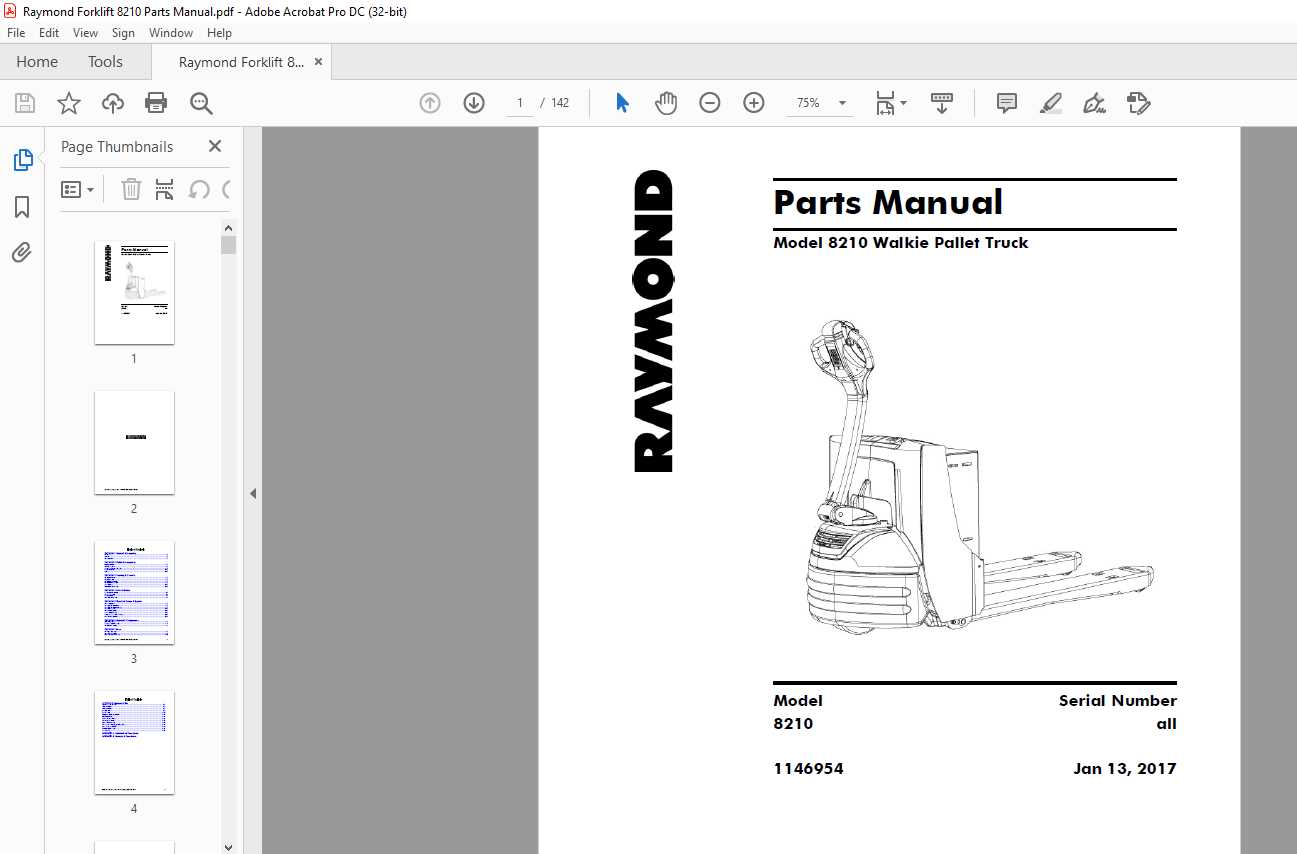
Task: Click the date 'Jan 13, 2017'
Action: [x=1125, y=769]
